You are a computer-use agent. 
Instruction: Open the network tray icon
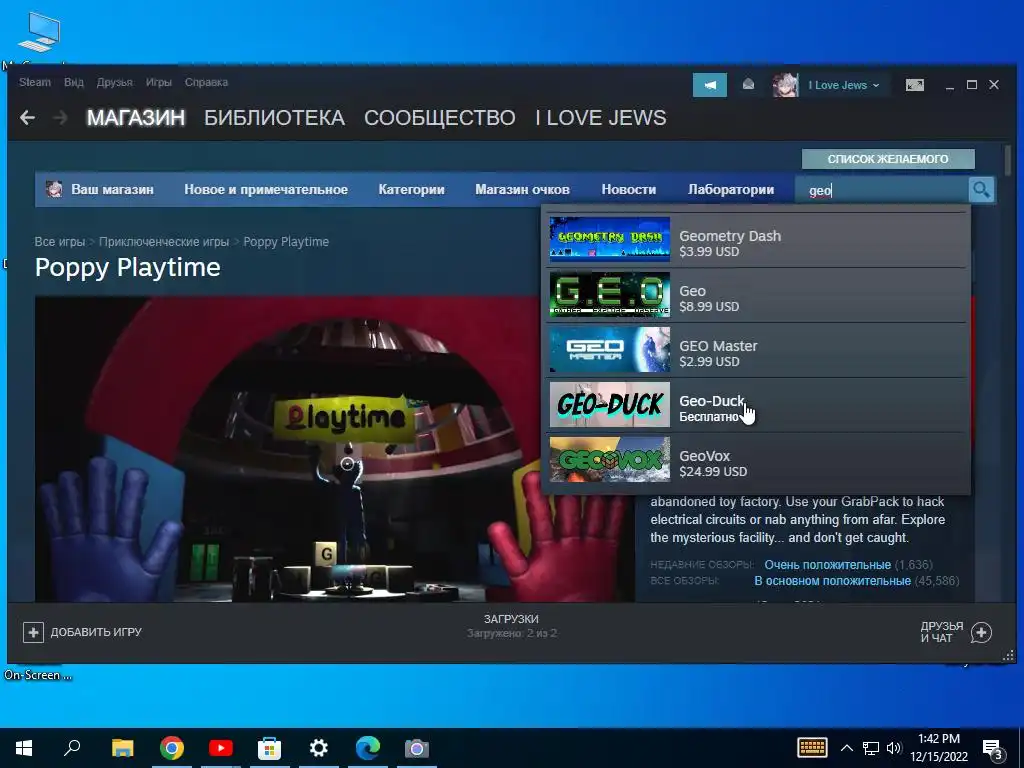[871, 748]
